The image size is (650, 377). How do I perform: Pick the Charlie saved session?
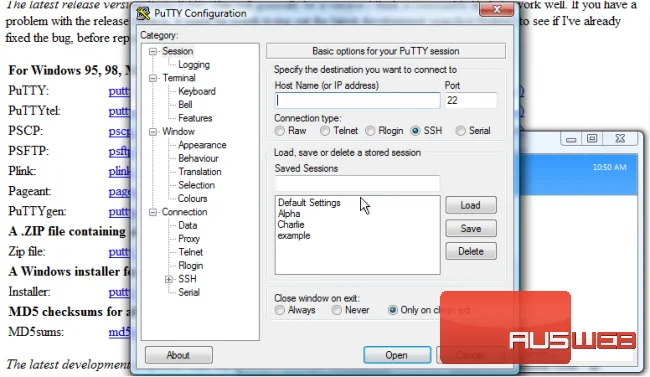(x=291, y=224)
